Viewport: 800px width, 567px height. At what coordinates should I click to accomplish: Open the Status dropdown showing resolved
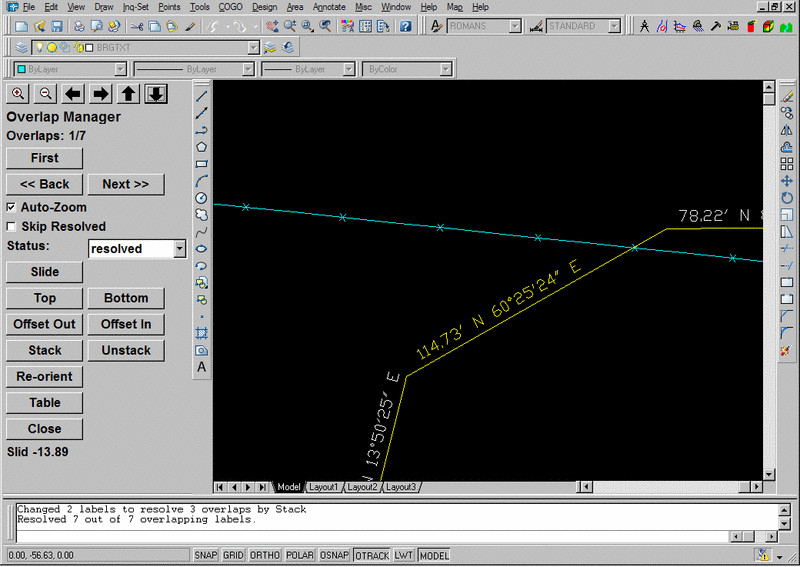(180, 249)
